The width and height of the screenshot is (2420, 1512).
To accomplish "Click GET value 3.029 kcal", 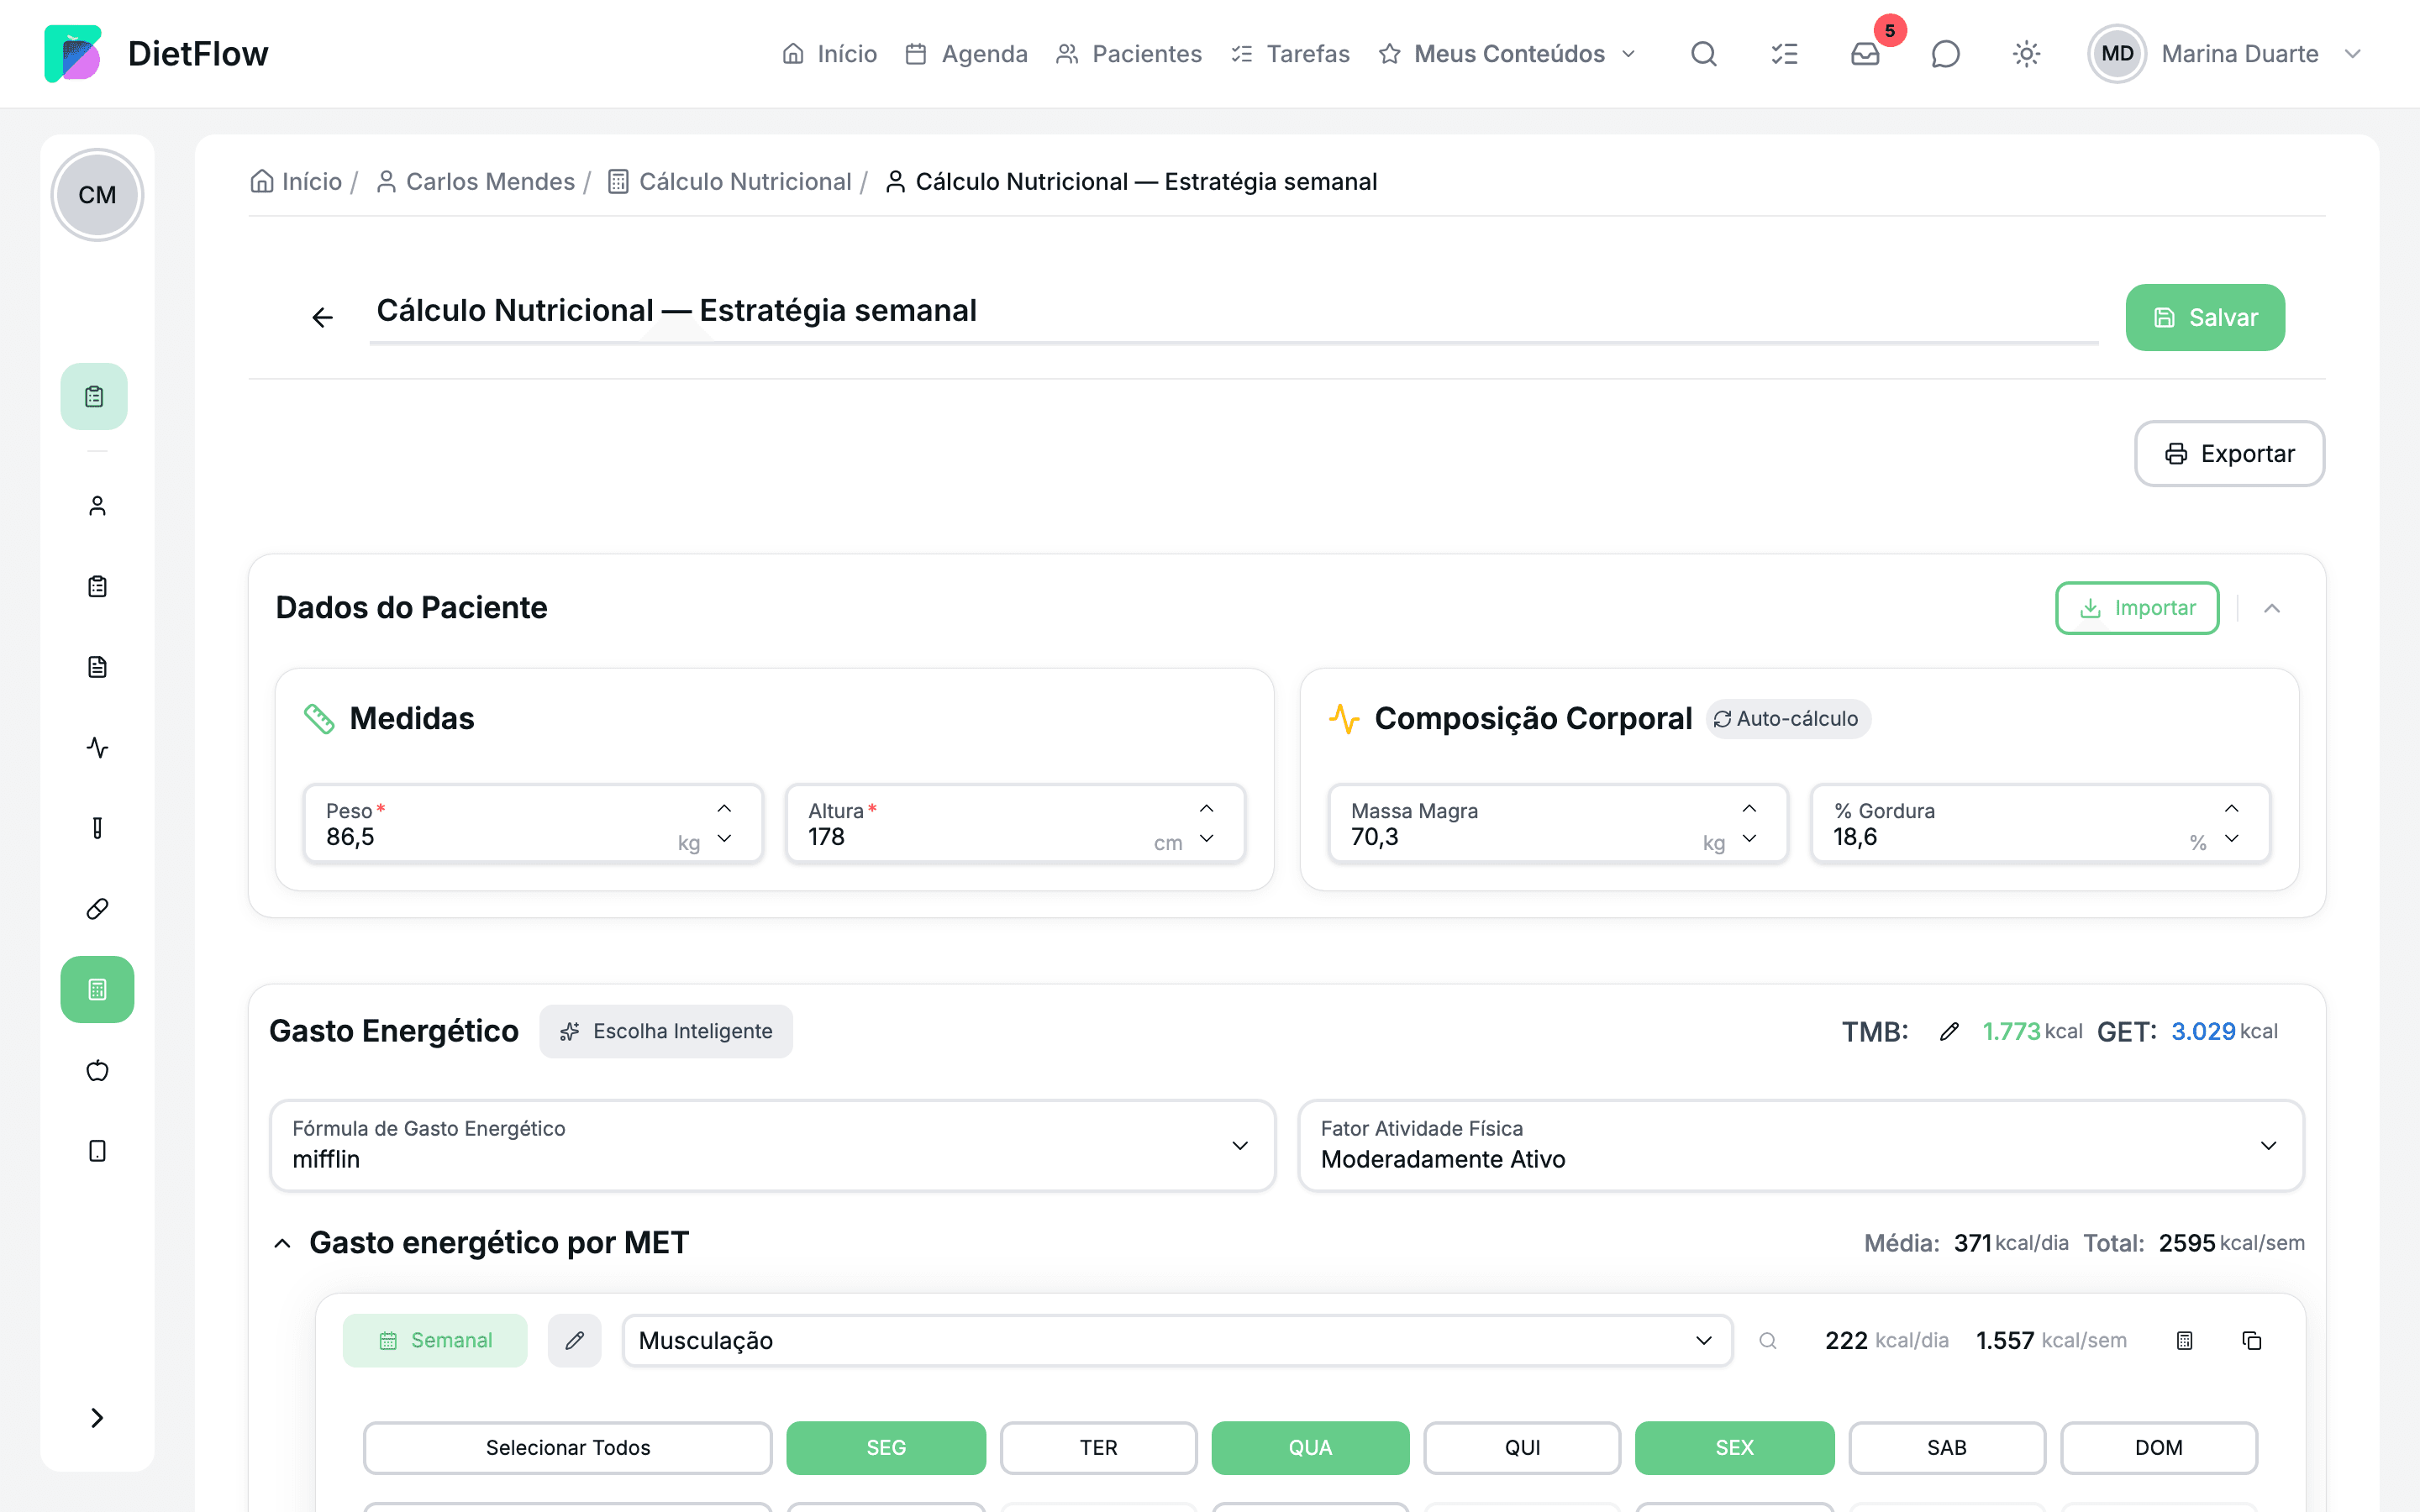I will point(2224,1031).
